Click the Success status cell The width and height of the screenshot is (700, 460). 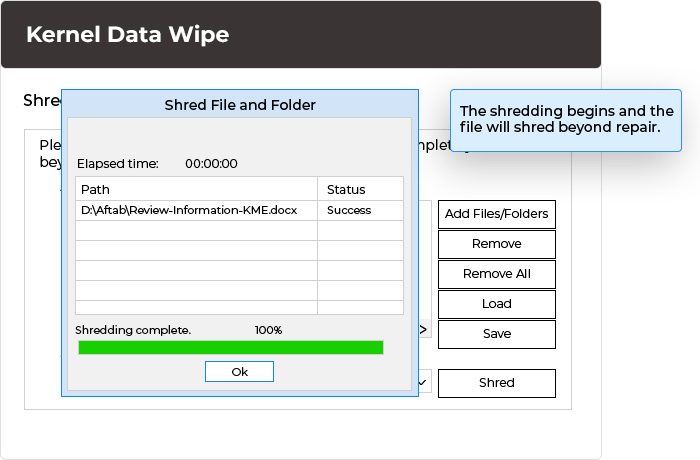coord(360,210)
